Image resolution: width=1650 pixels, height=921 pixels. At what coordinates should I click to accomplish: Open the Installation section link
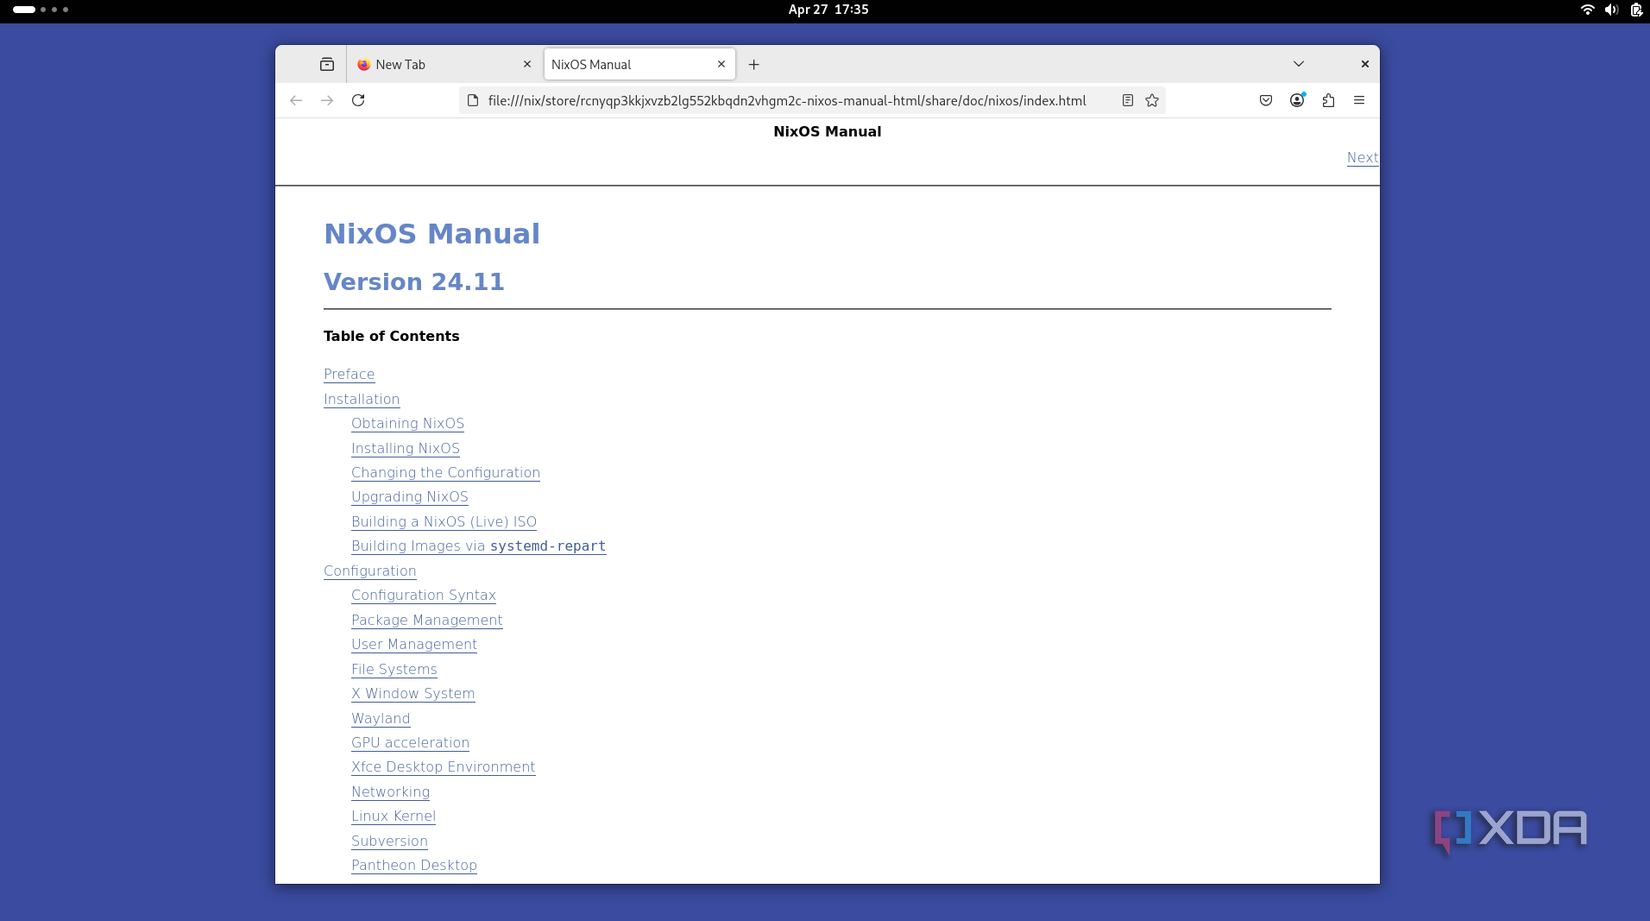[361, 399]
